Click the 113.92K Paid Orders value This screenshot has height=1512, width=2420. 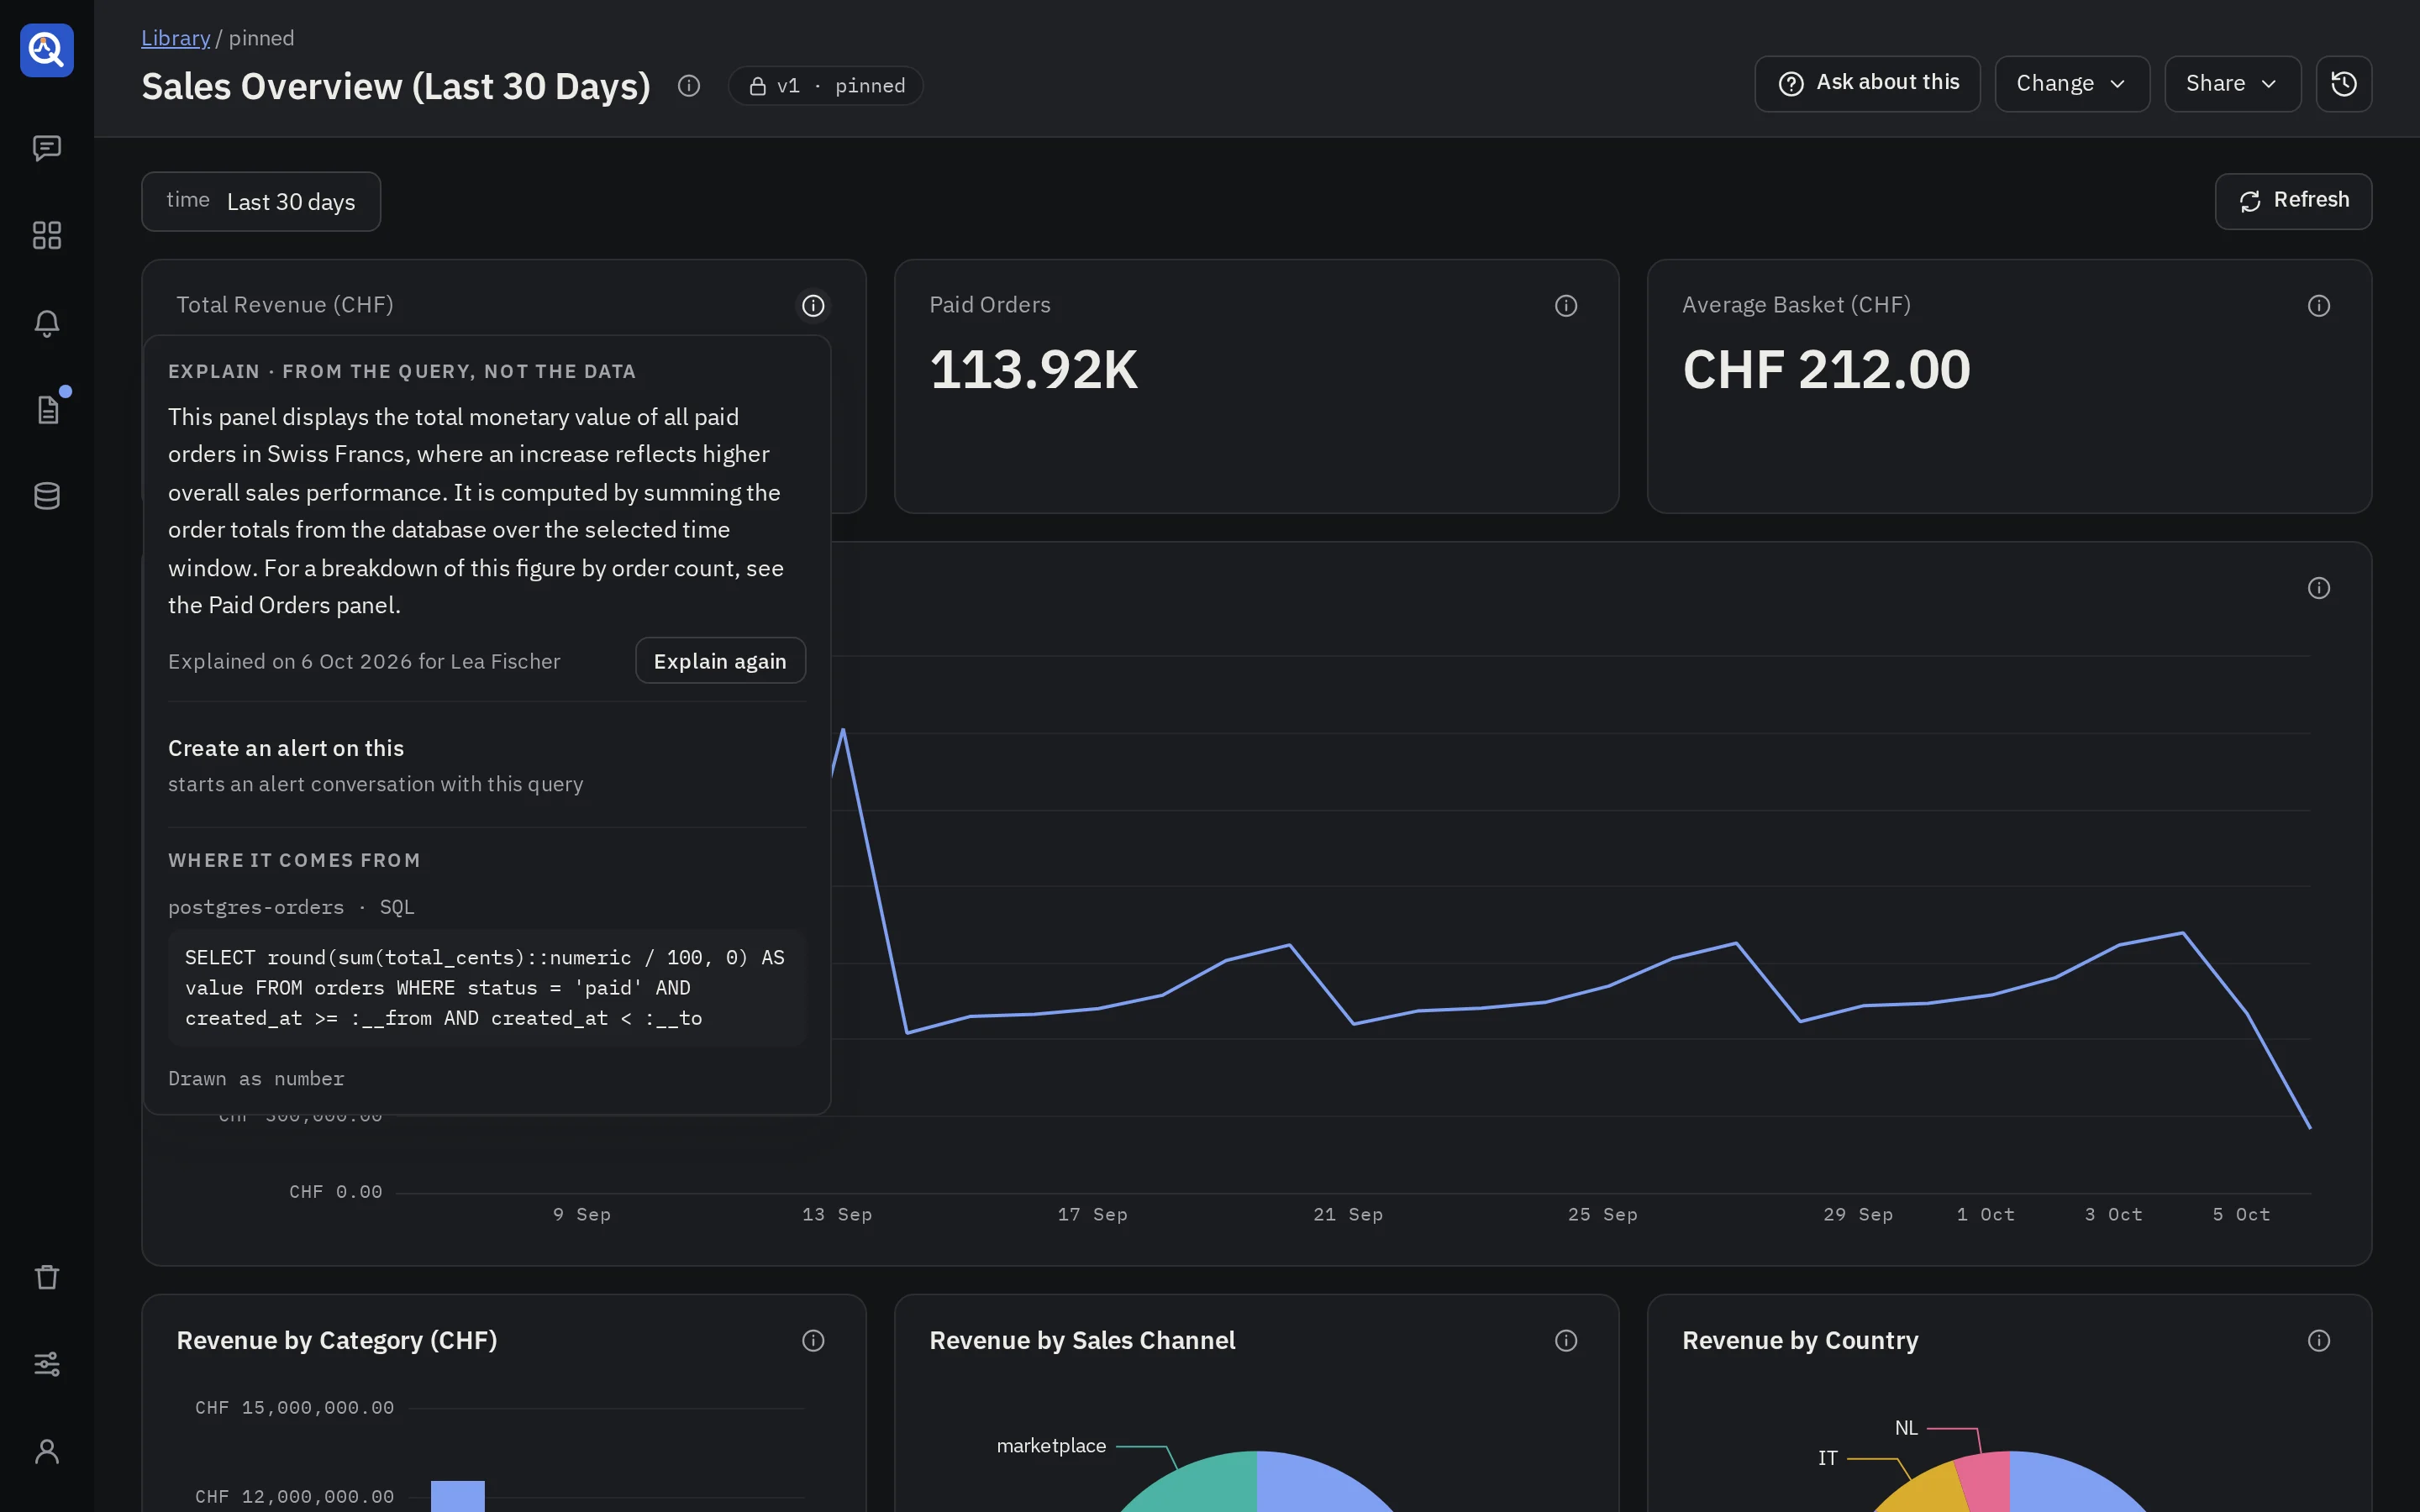(1034, 370)
